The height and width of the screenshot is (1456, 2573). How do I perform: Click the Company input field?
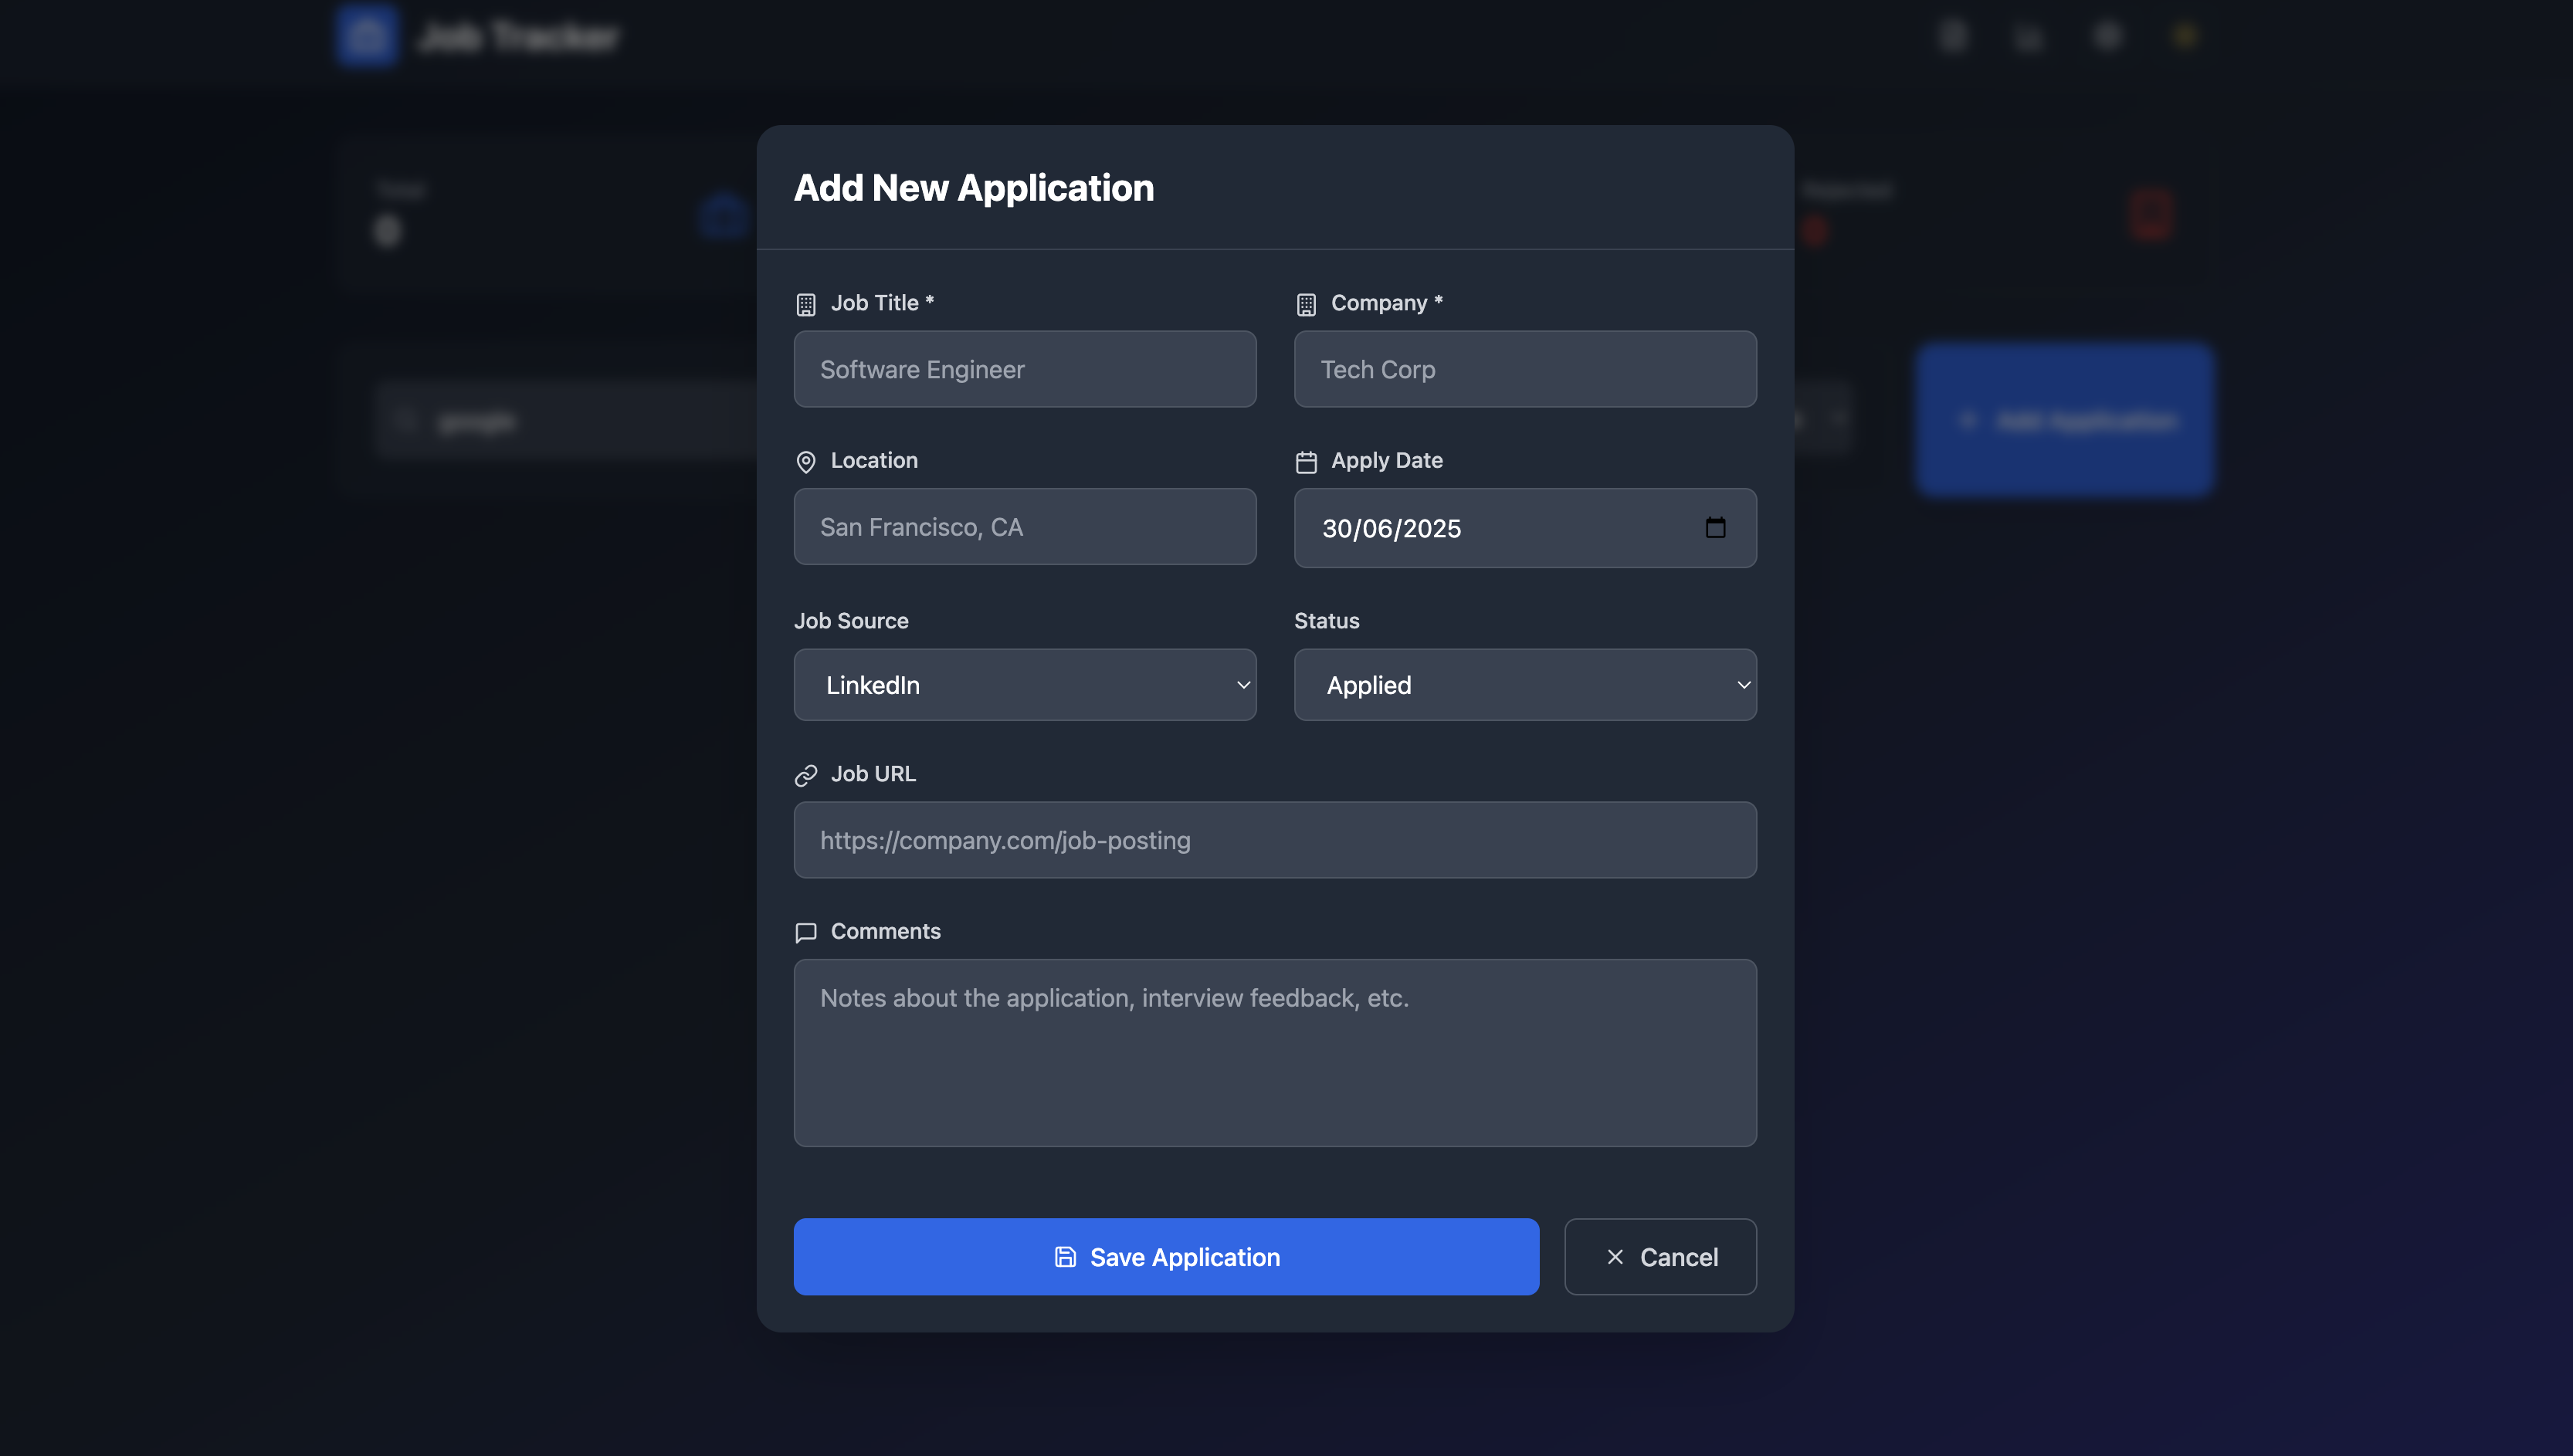(x=1524, y=369)
